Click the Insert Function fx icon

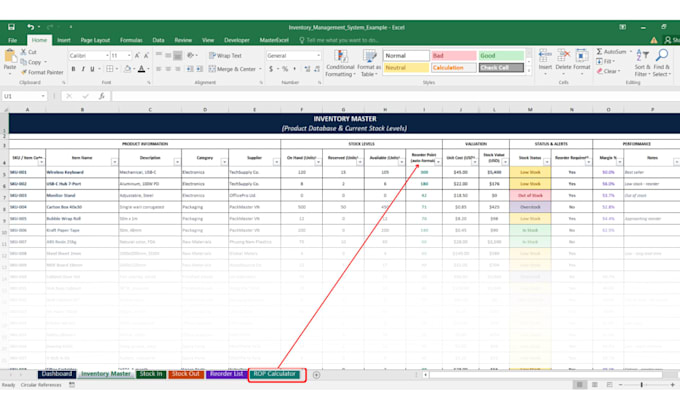[101, 96]
